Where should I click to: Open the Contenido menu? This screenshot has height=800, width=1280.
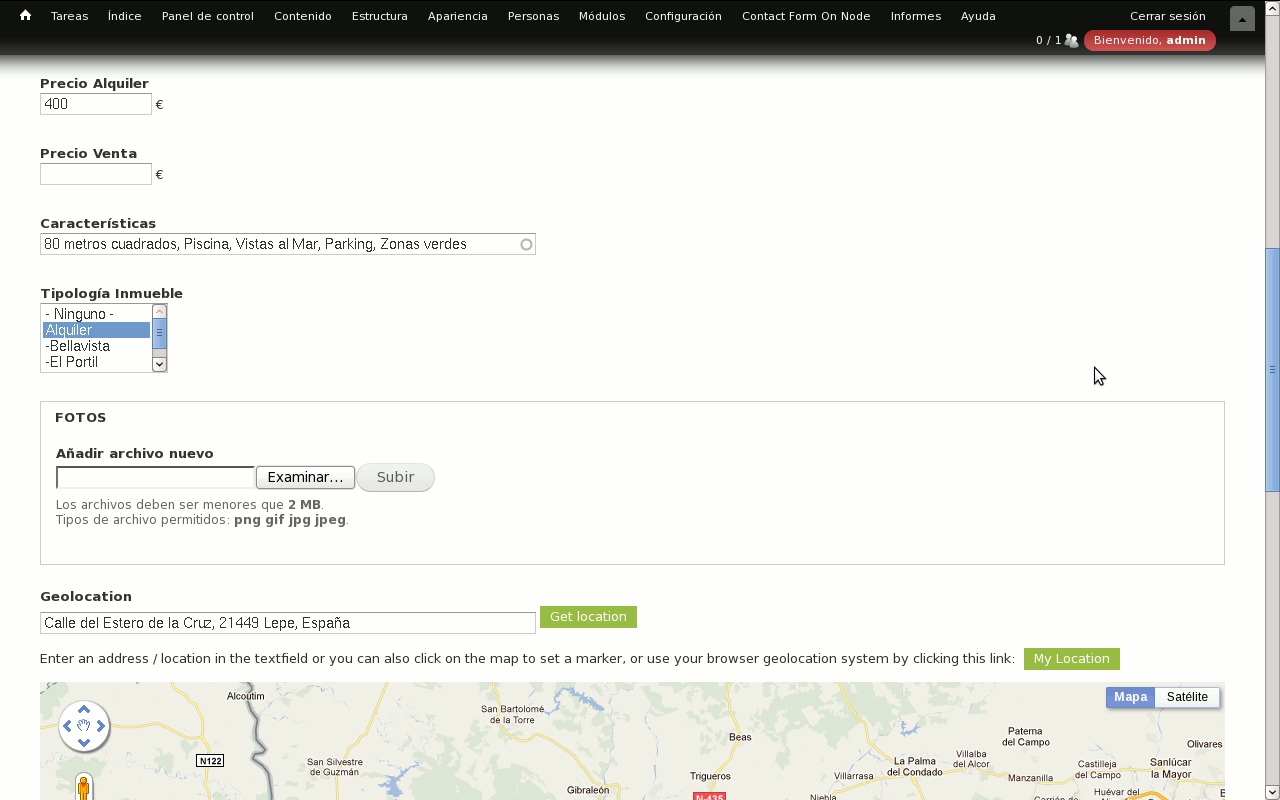302,16
